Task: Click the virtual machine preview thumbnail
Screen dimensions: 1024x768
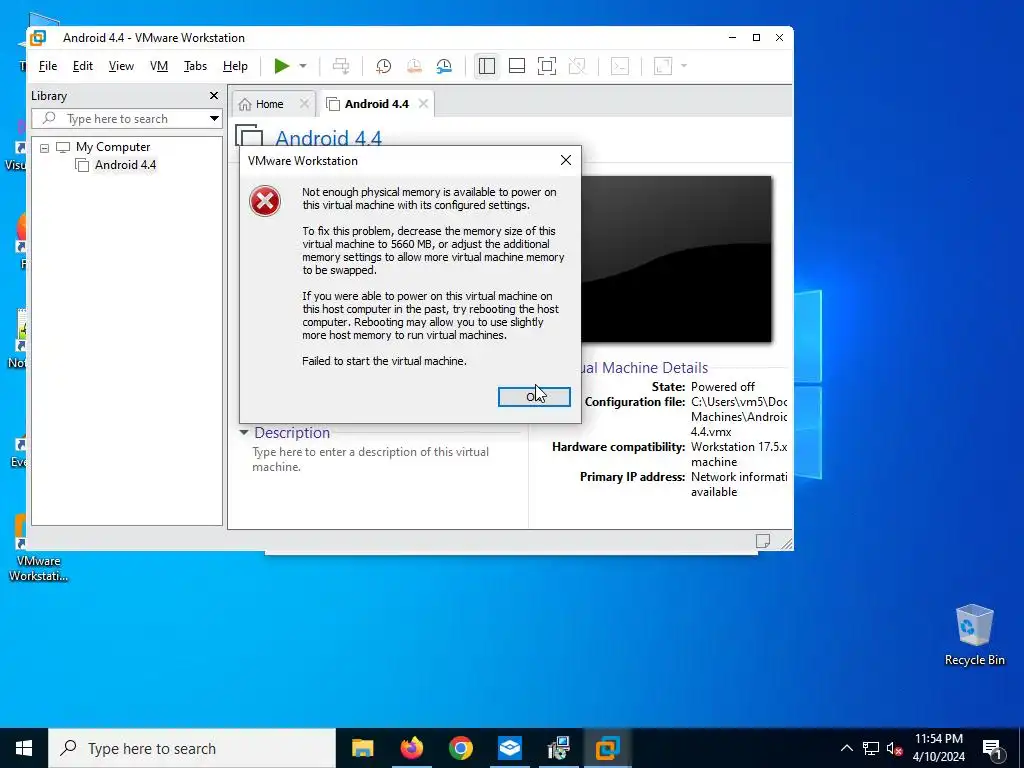Action: [x=676, y=259]
